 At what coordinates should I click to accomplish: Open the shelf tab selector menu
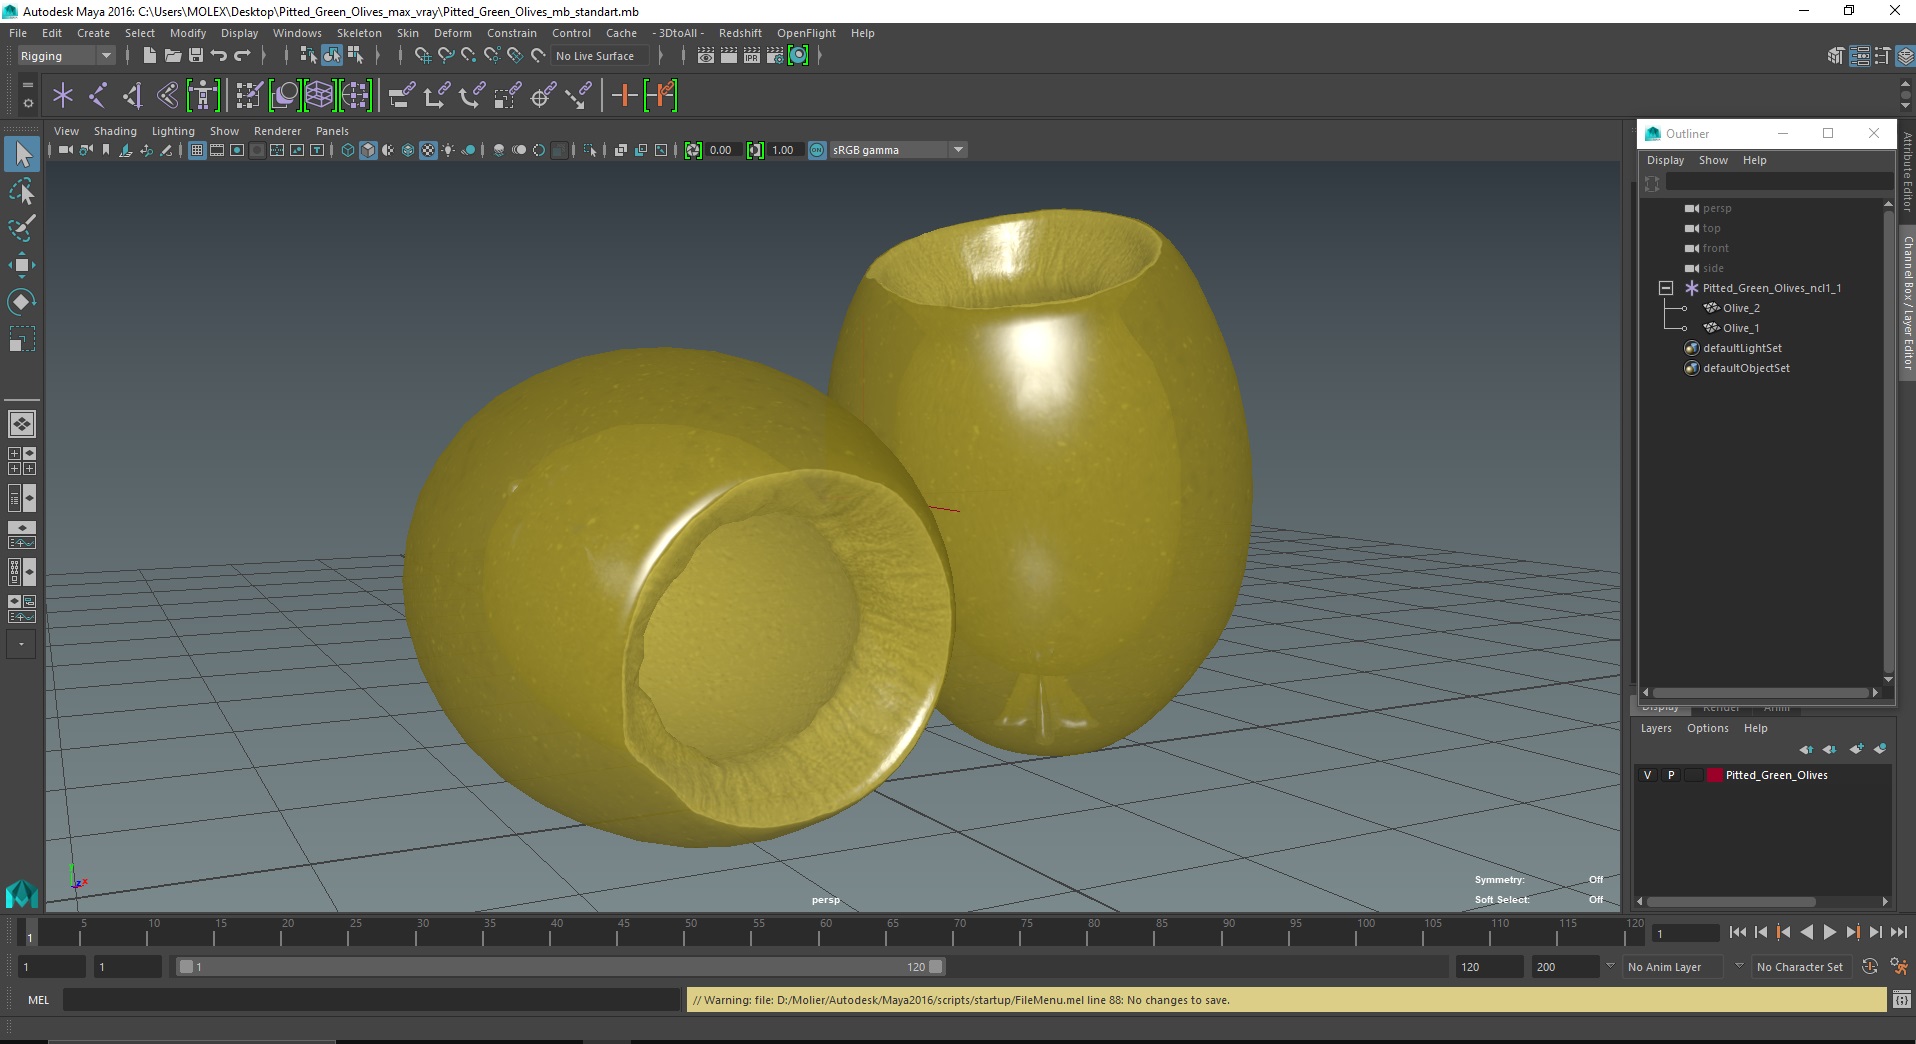coord(28,85)
